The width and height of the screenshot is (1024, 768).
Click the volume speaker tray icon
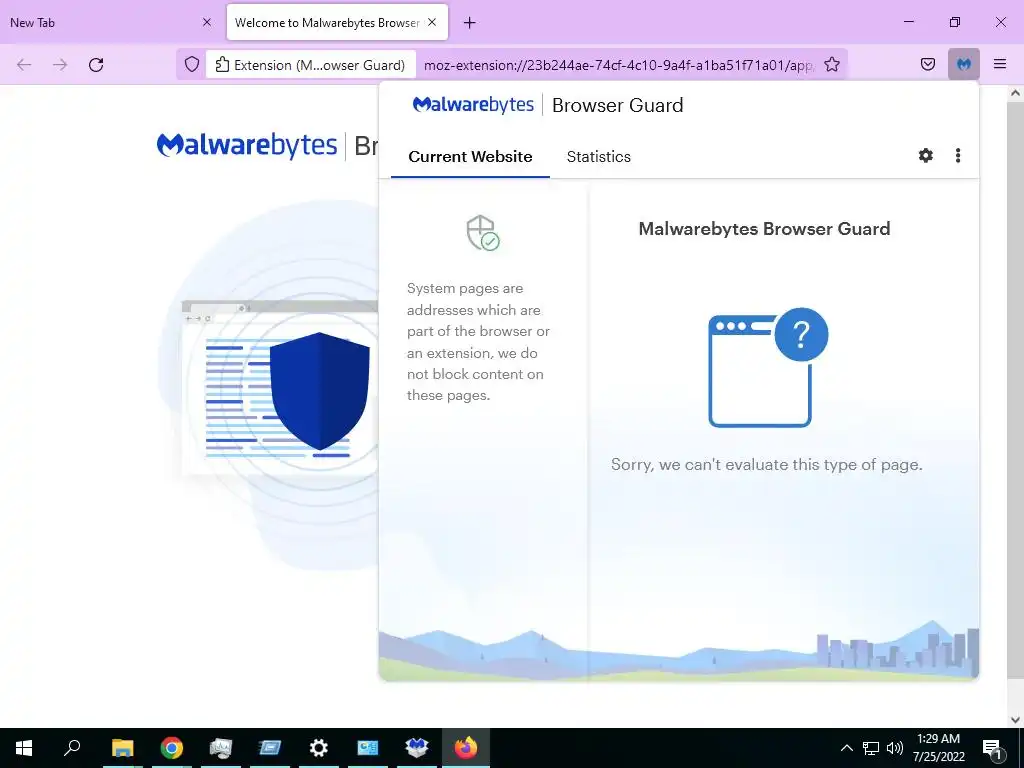coord(895,748)
